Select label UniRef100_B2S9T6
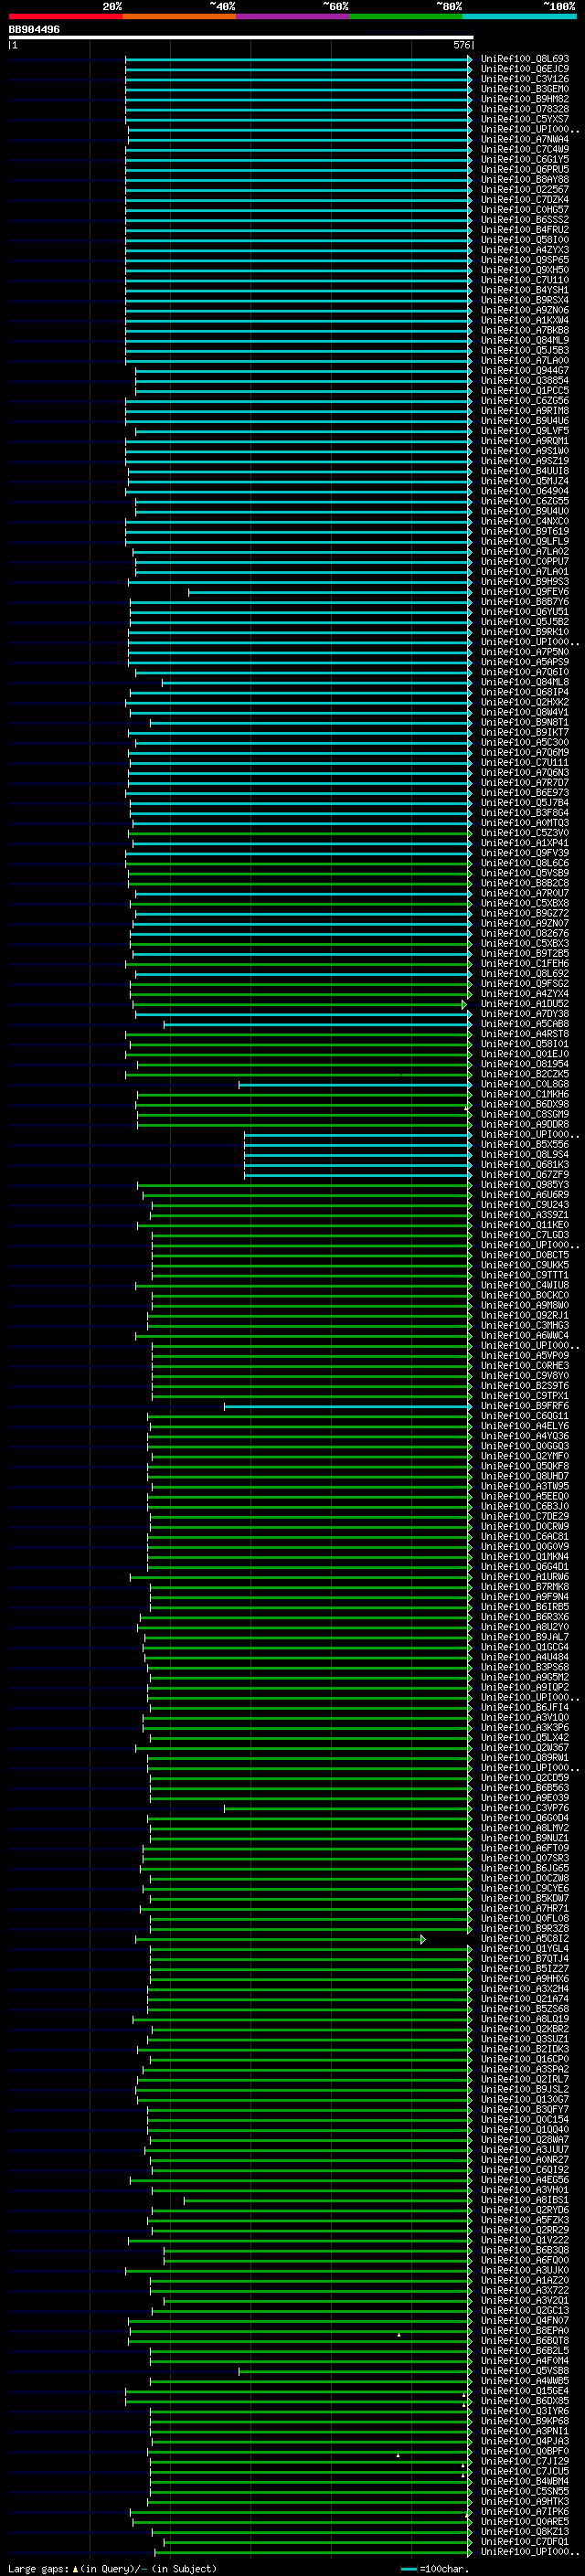Viewport: 585px width, 2576px height. coord(525,1385)
